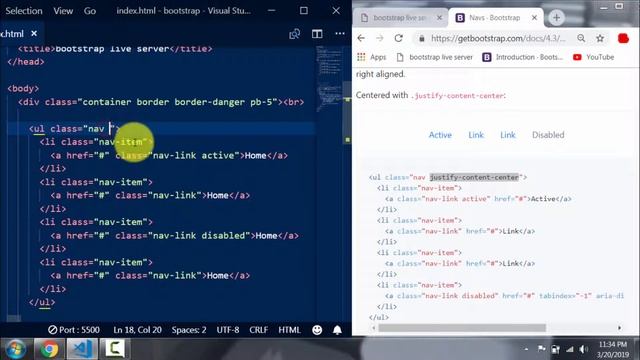Open the smiley feedback icon

pos(317,330)
